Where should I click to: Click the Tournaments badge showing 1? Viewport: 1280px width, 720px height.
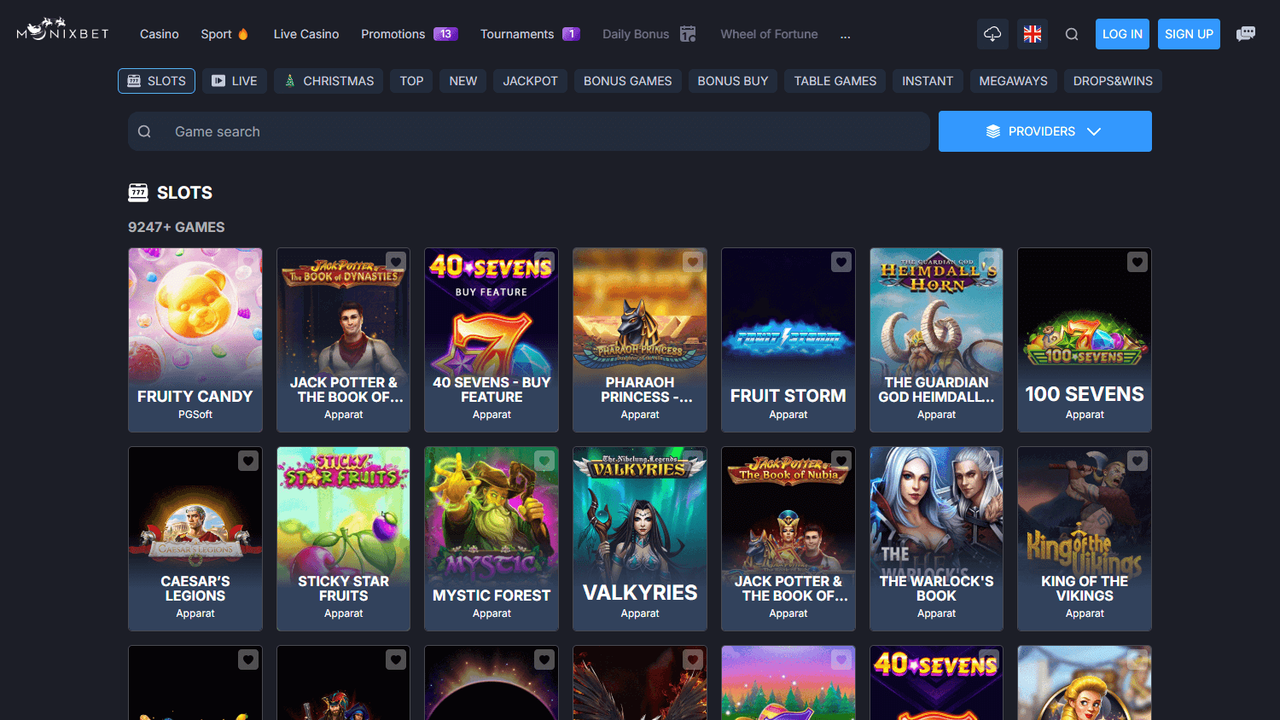click(571, 34)
